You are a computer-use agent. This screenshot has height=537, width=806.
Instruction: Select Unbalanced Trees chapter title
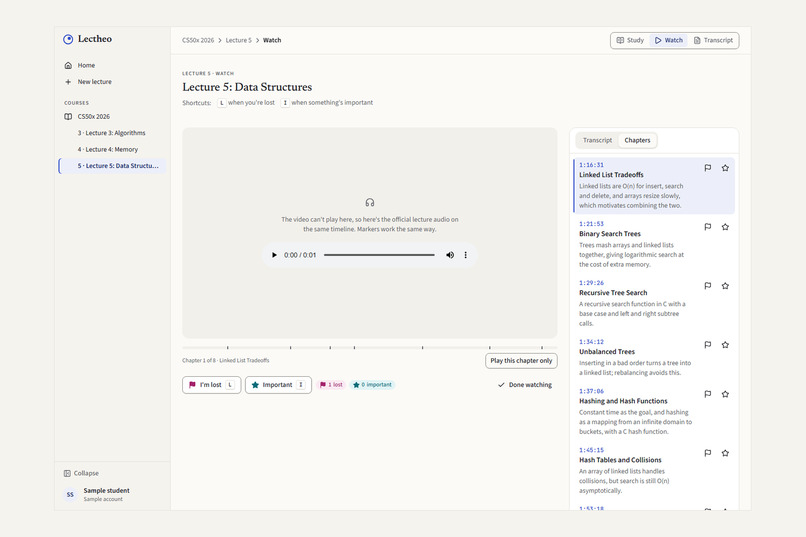pyautogui.click(x=607, y=352)
